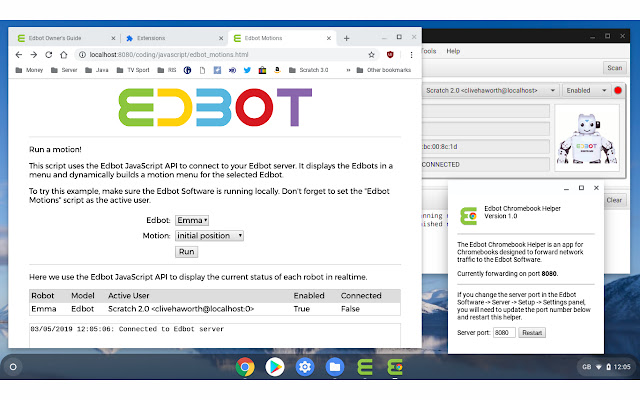Restart the Edbot Chromebook Helper
The width and height of the screenshot is (640, 400).
532,333
